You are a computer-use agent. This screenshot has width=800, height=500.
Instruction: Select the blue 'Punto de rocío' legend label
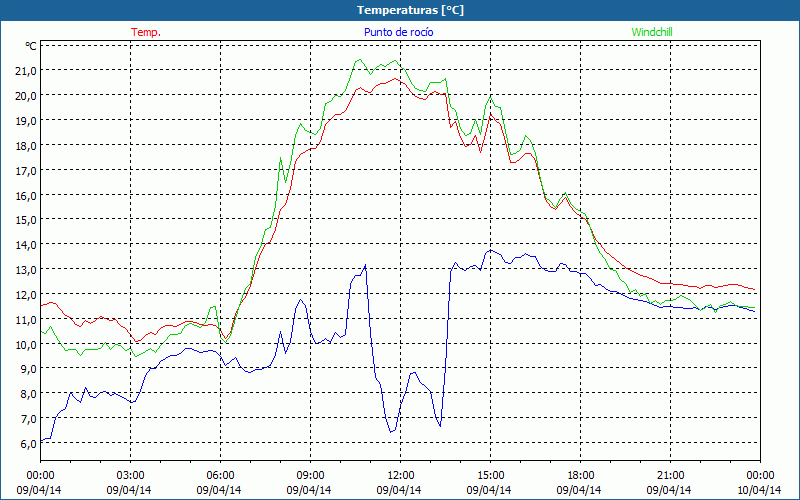[398, 32]
